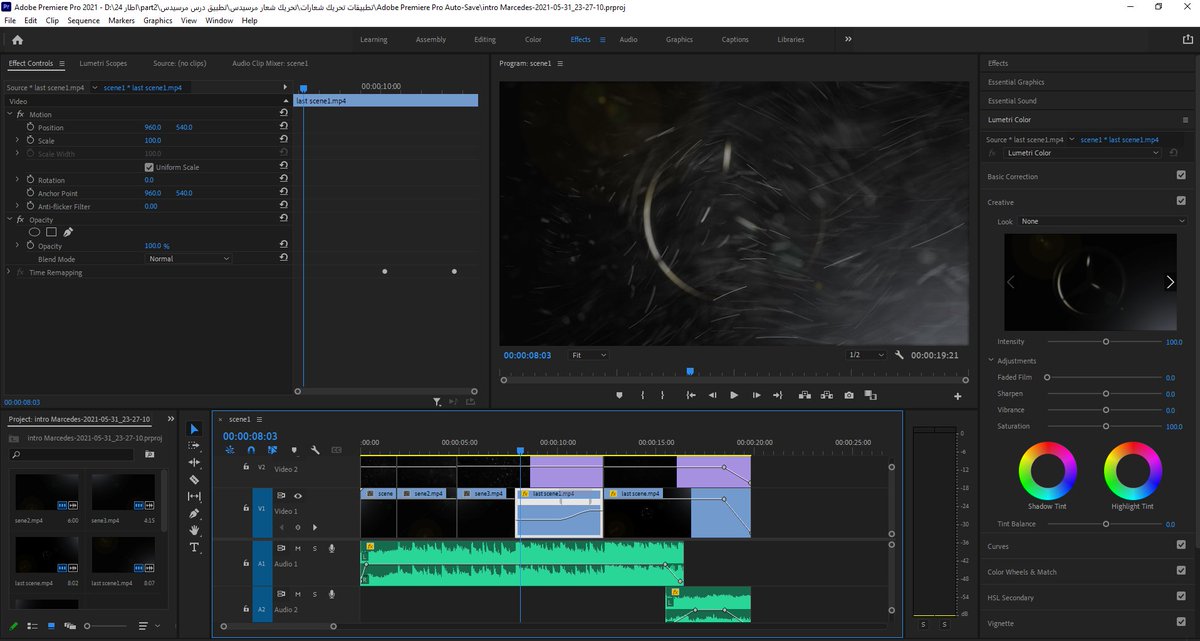Select the Slip tool
The width and height of the screenshot is (1200, 641).
pos(194,497)
